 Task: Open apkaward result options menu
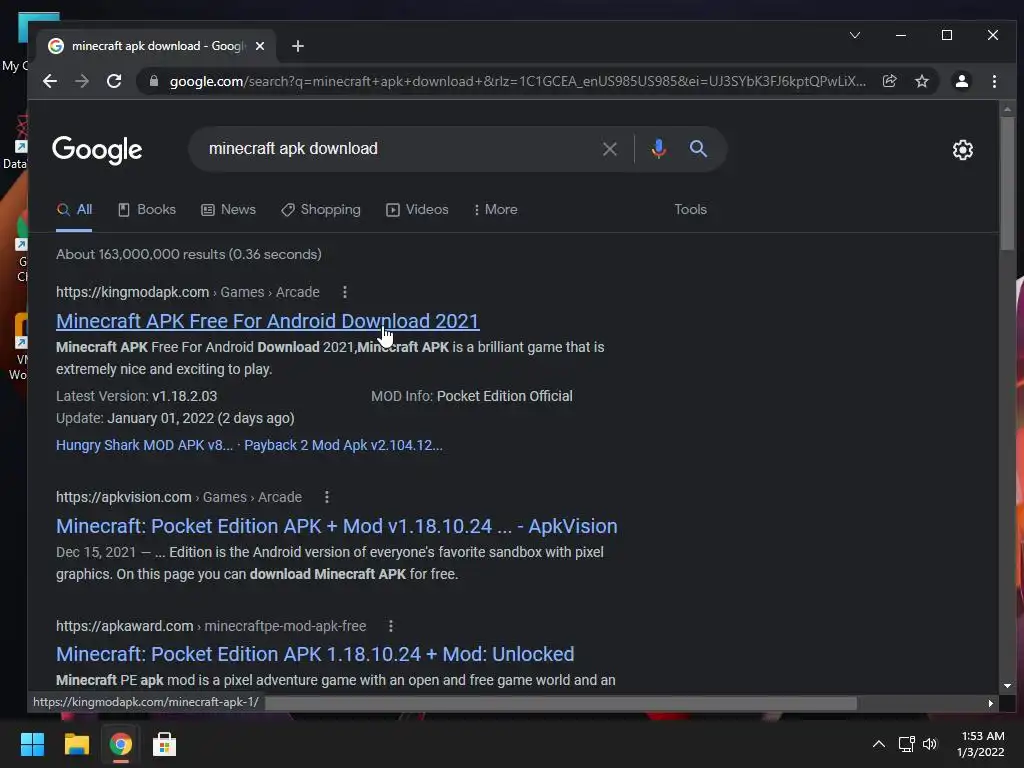391,626
